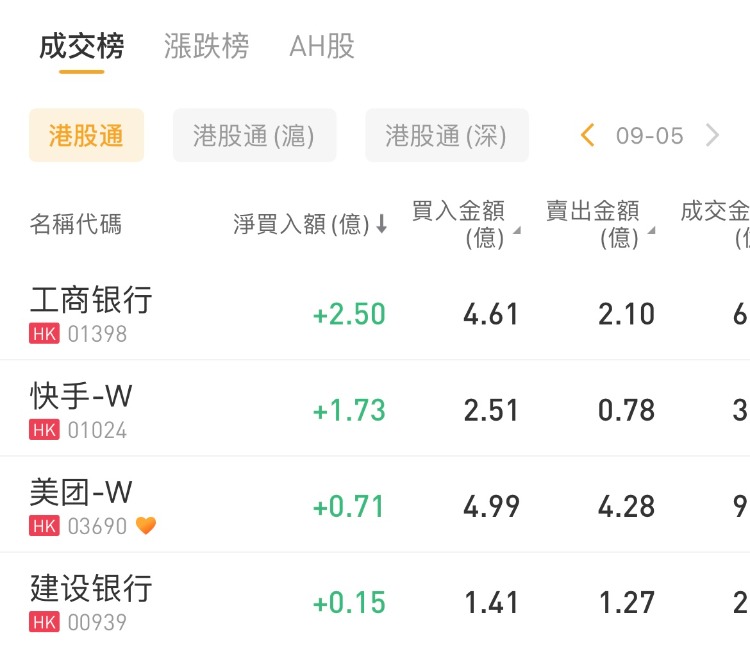
Task: Click the 09-05 date label
Action: tap(650, 136)
